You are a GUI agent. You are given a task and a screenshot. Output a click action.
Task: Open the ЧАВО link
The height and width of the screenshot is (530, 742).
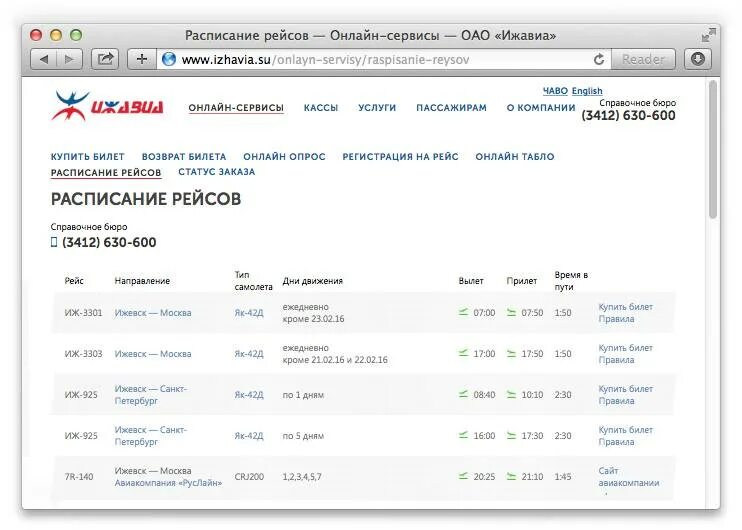[555, 91]
